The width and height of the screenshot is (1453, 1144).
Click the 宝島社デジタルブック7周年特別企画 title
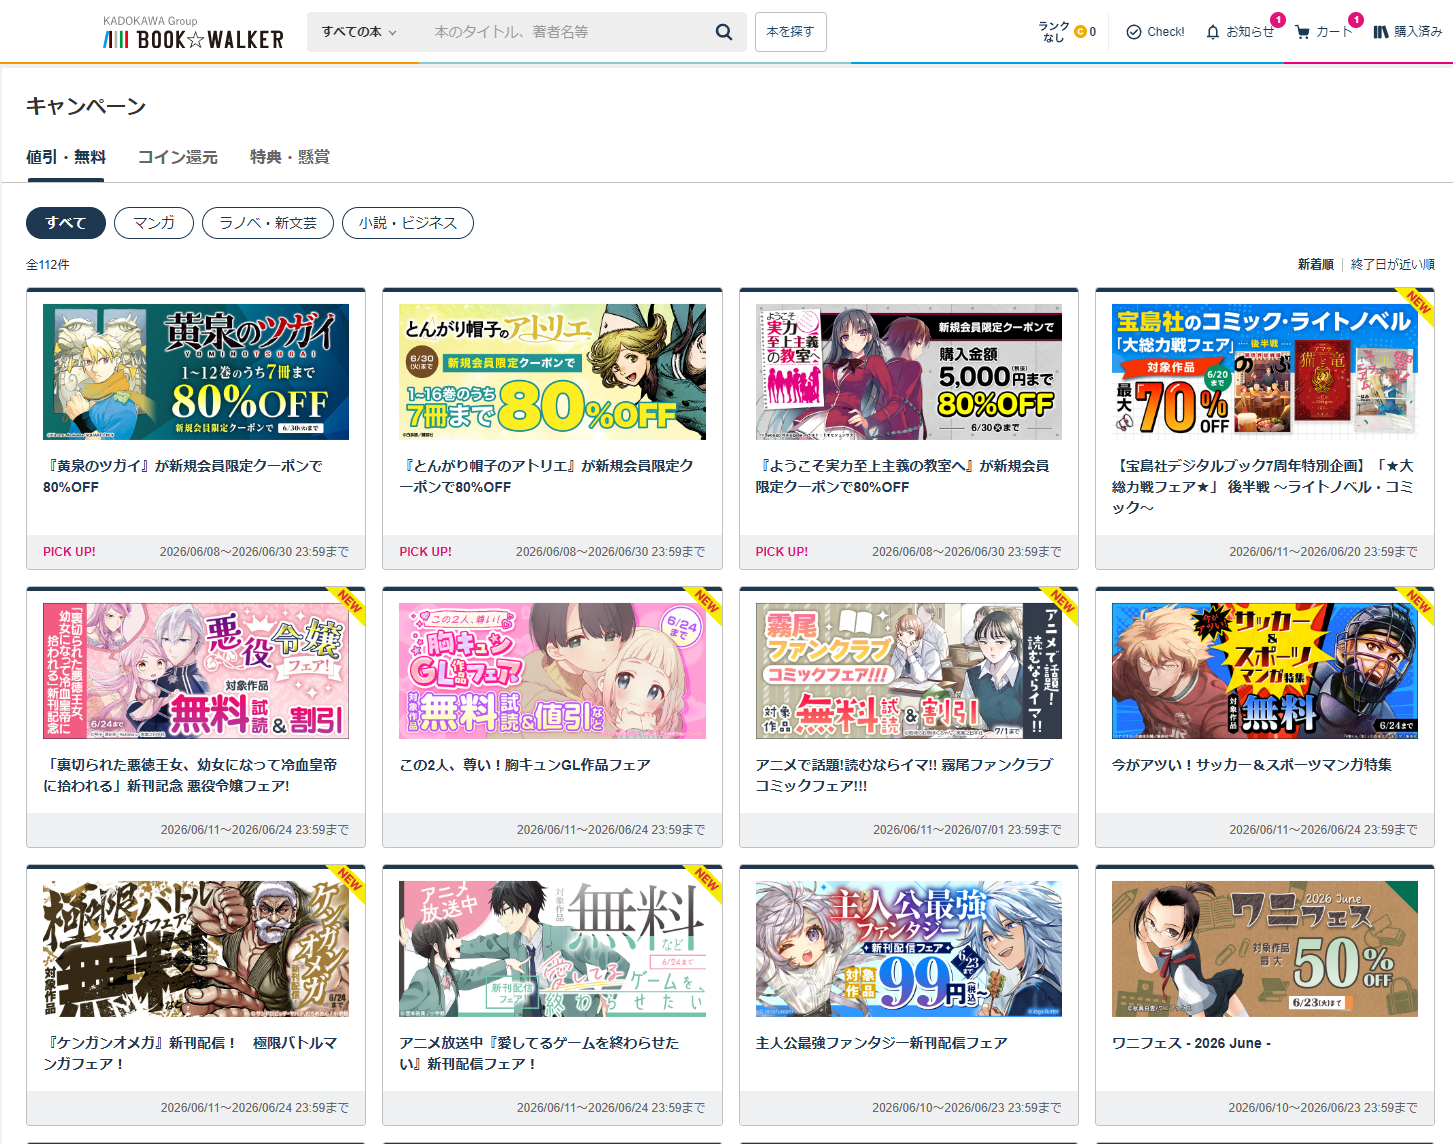[x=1263, y=486]
